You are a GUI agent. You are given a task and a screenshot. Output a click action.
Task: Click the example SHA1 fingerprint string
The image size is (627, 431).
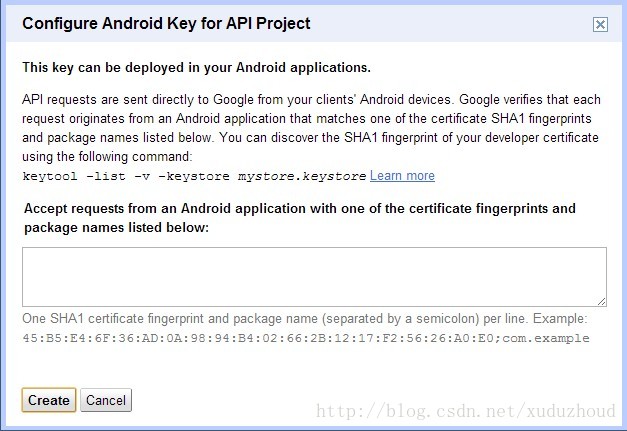tap(258, 338)
